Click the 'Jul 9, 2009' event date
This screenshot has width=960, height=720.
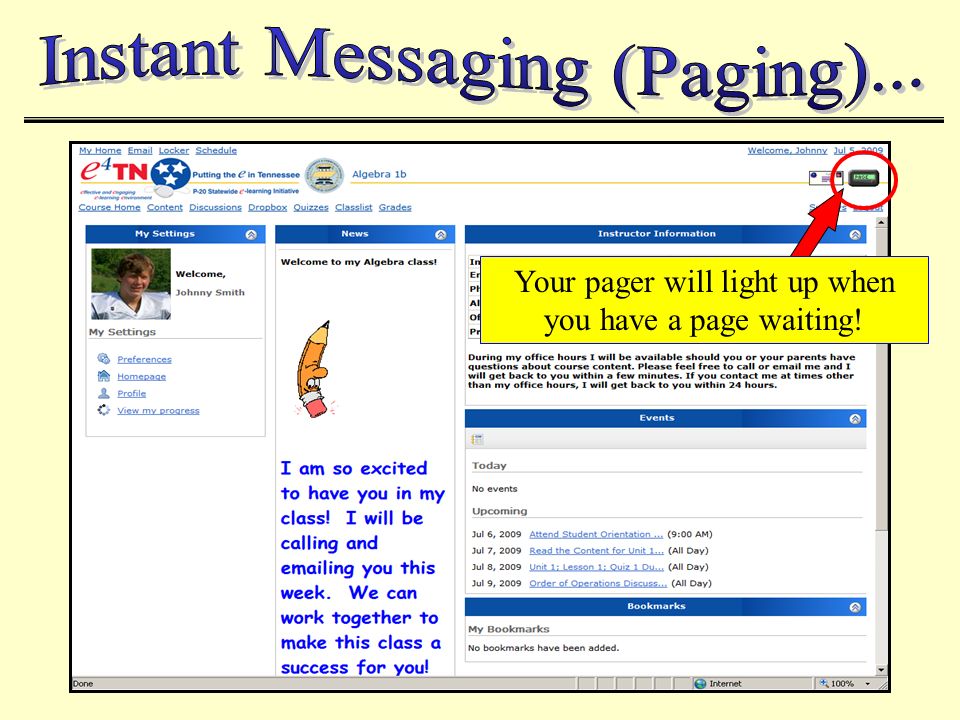(x=497, y=583)
